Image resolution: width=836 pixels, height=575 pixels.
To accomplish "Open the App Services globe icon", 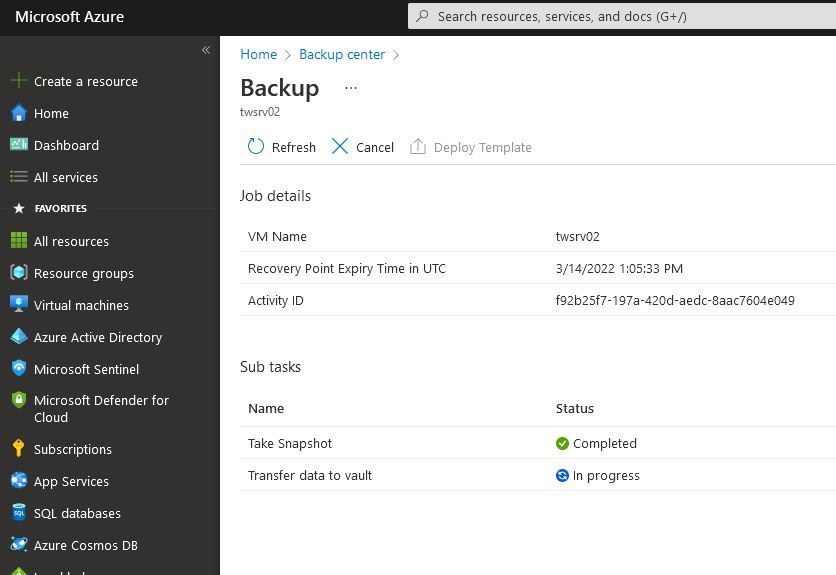I will pos(19,480).
